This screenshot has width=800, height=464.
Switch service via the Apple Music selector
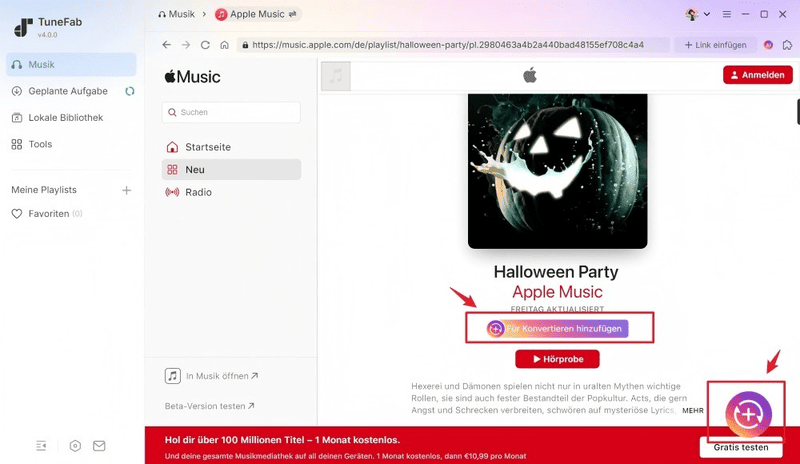(x=257, y=14)
